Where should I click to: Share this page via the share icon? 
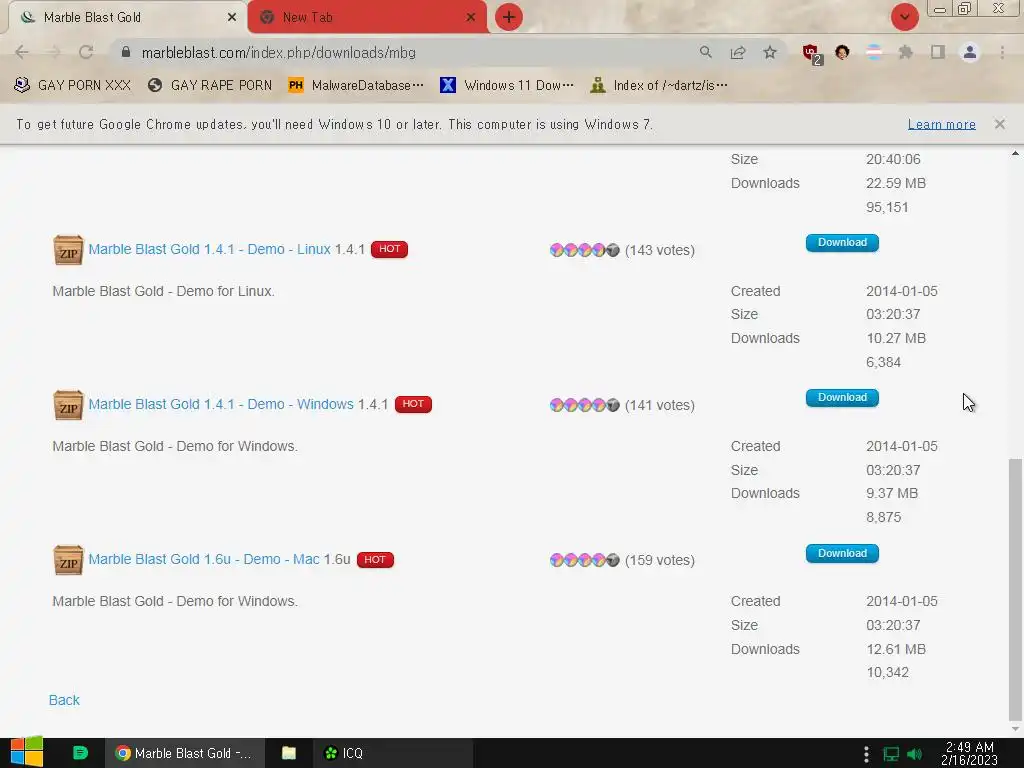click(x=738, y=52)
